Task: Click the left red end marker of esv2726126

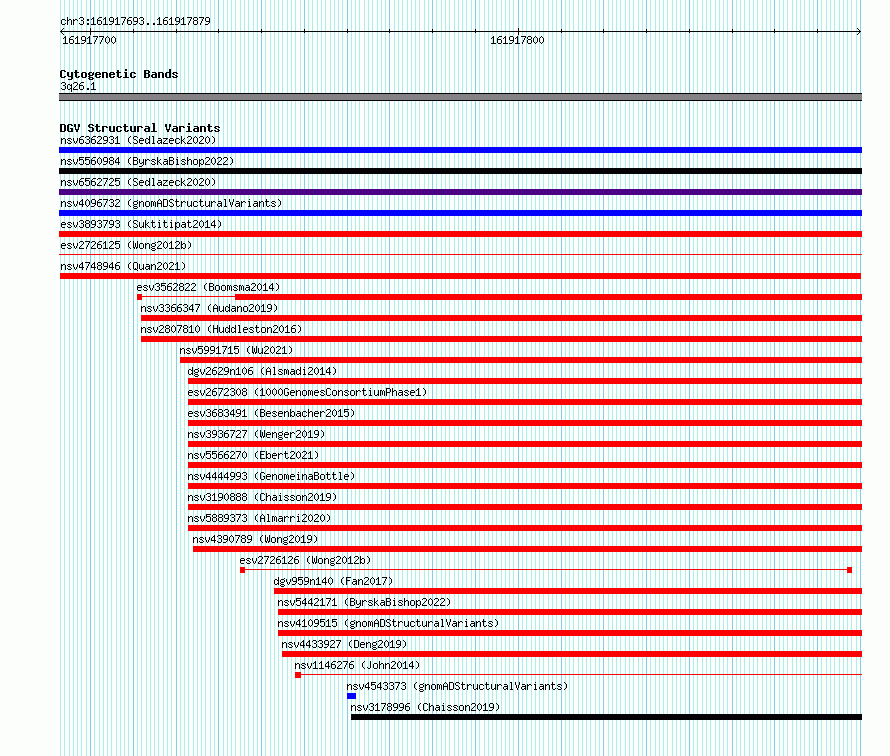Action: (242, 570)
